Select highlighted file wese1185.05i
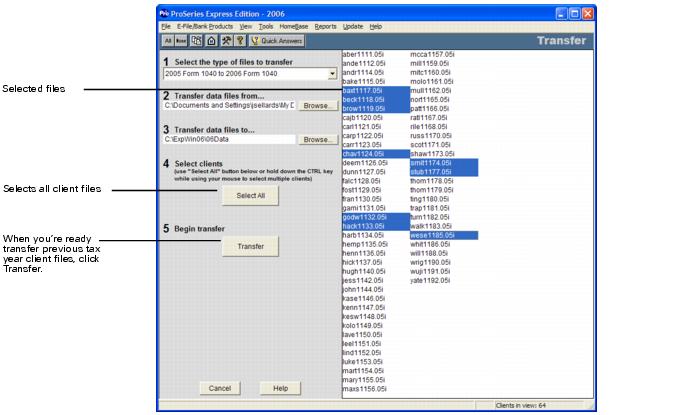The height and width of the screenshot is (415, 674). click(x=444, y=235)
